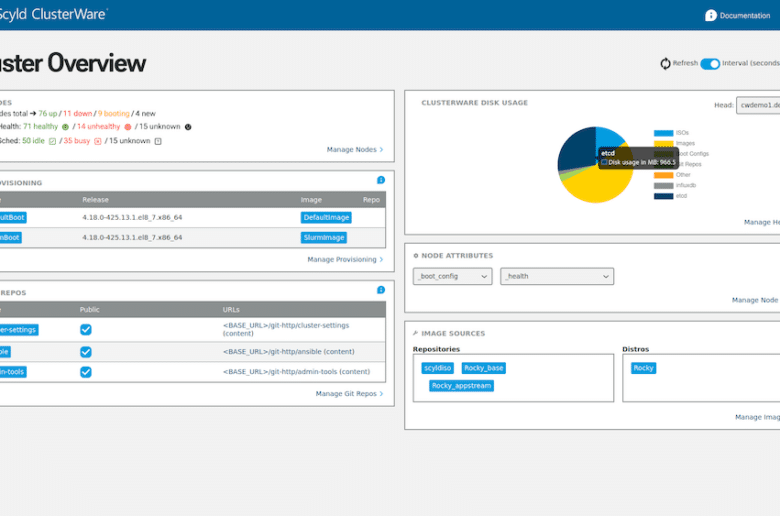780x516 pixels.
Task: Open the Documentation help icon
Action: pyautogui.click(x=710, y=15)
